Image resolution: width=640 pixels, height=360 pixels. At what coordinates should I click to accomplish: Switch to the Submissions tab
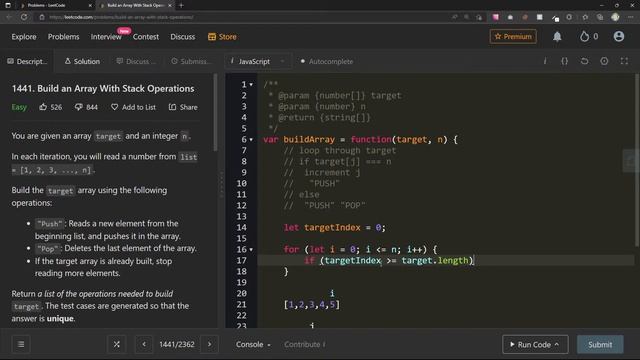click(191, 62)
